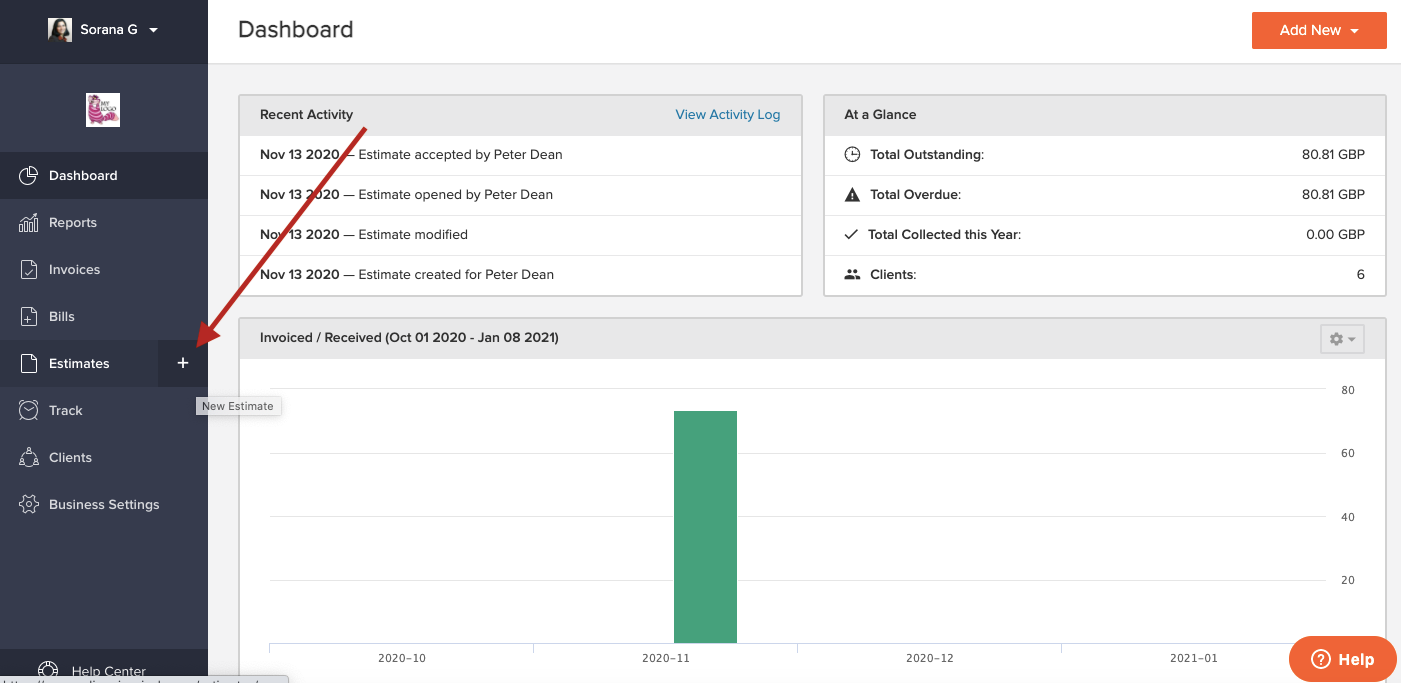Click the orange Help button
Screen dimensions: 1401x683
[x=1342, y=659]
